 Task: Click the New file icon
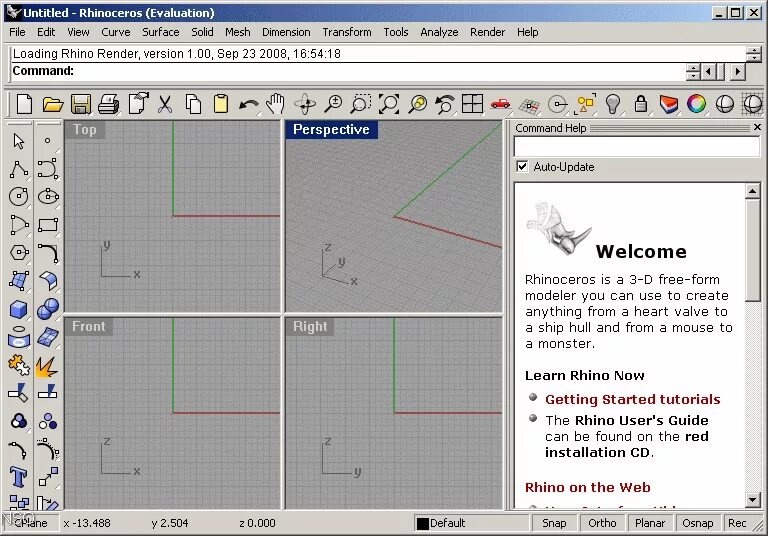tap(24, 104)
